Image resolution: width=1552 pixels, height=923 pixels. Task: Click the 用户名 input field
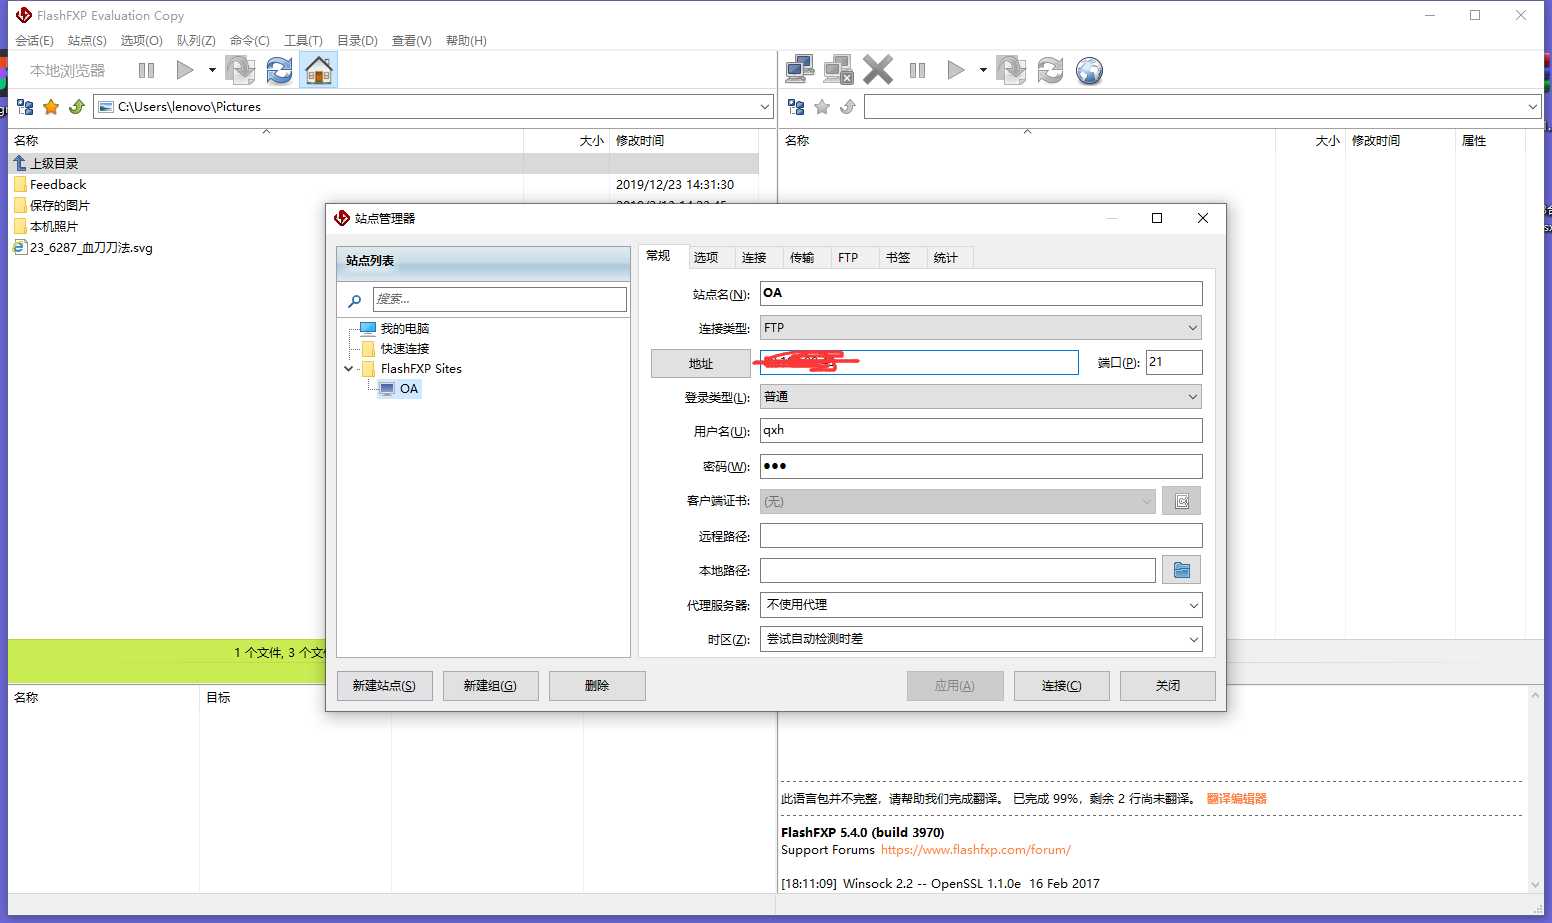[981, 431]
